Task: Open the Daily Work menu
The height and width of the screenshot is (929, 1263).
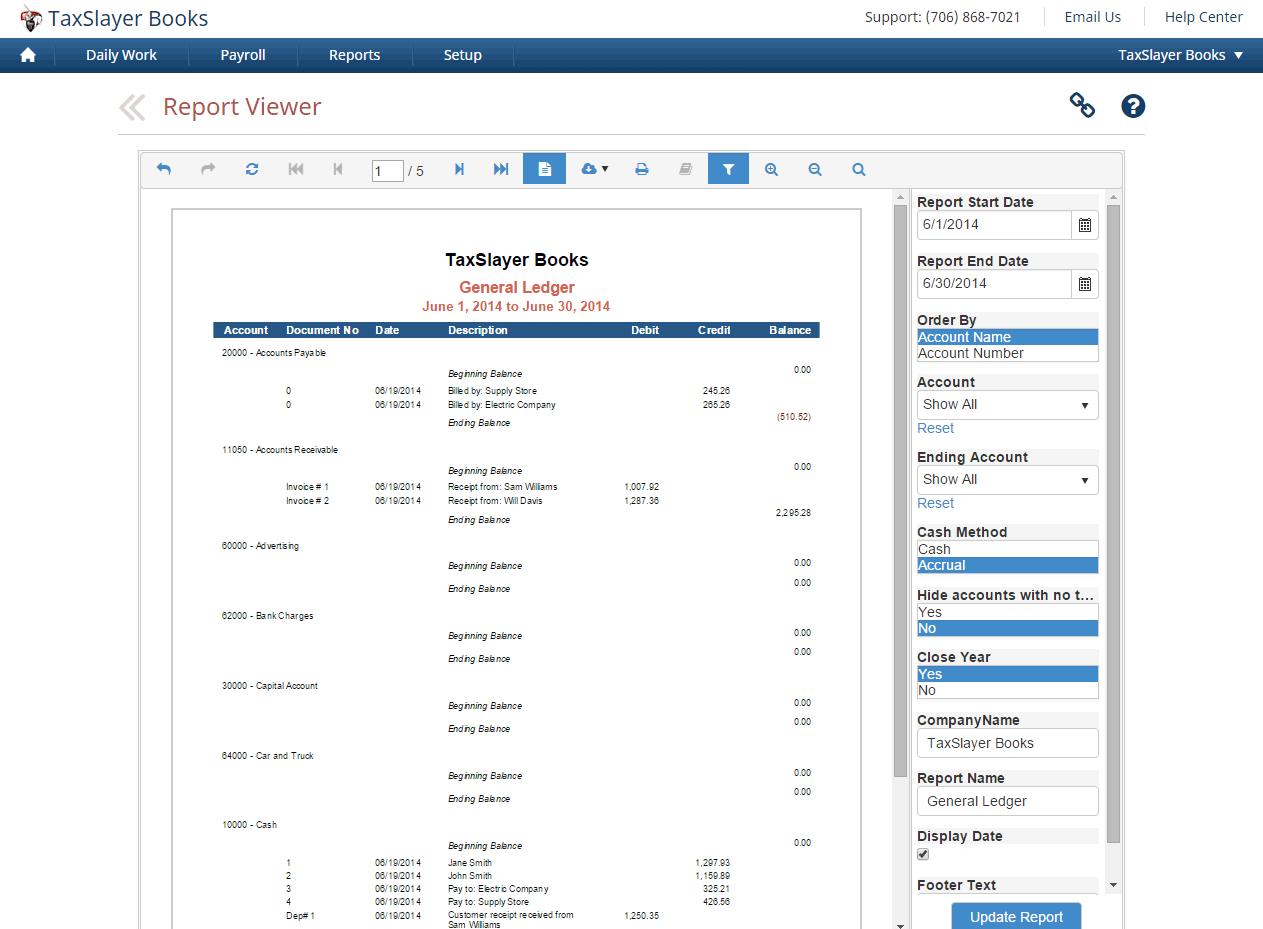Action: [x=121, y=55]
